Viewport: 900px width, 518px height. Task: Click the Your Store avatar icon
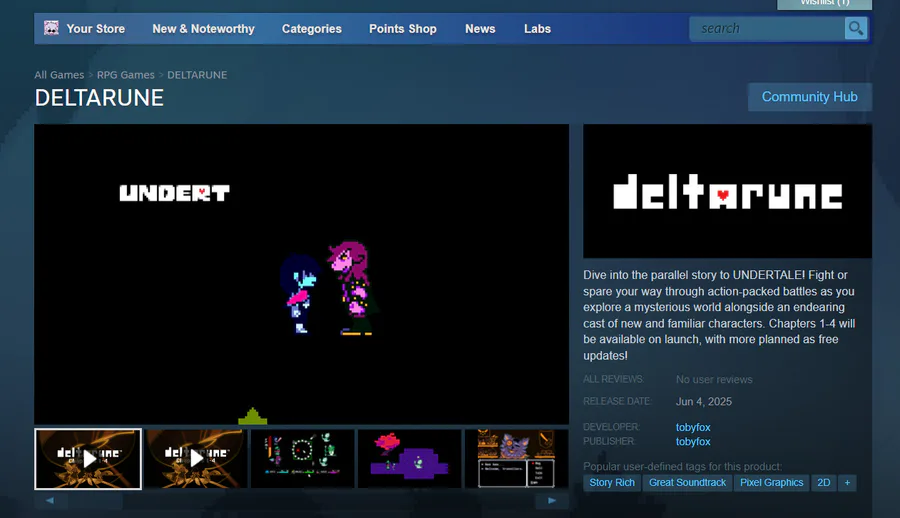tap(51, 28)
